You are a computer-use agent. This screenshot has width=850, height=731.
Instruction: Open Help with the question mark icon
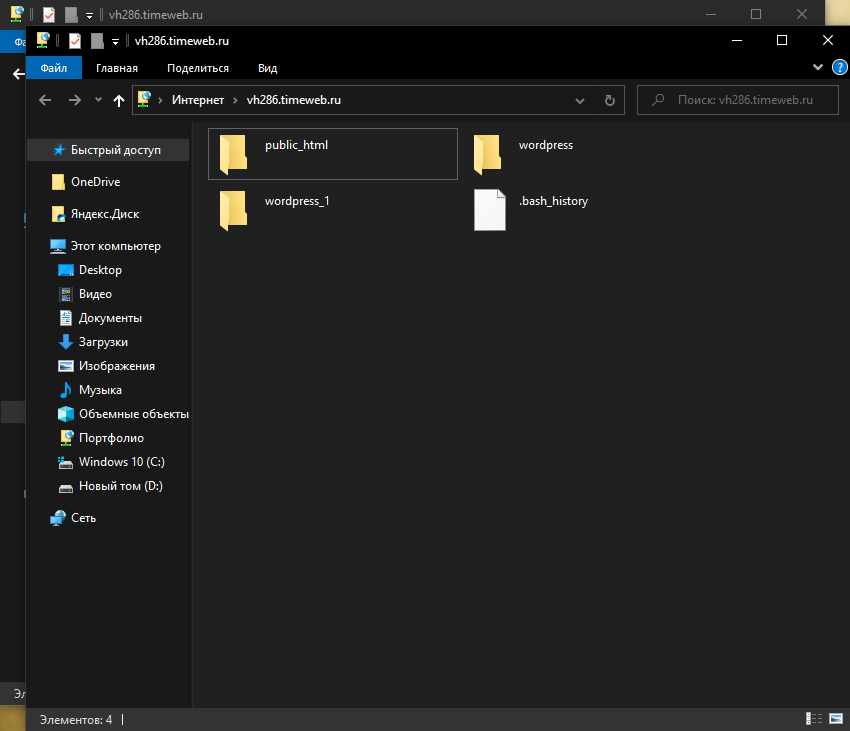click(x=839, y=67)
